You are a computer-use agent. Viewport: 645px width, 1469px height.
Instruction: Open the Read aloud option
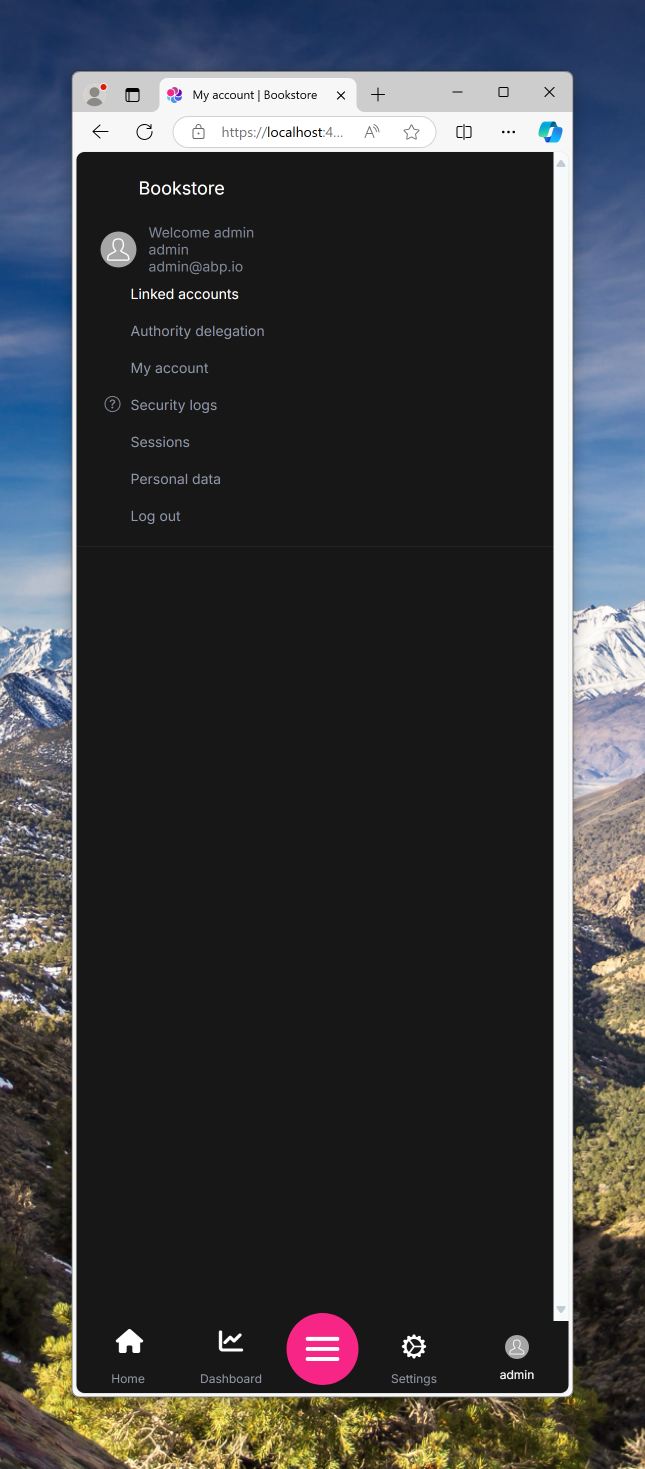372,132
